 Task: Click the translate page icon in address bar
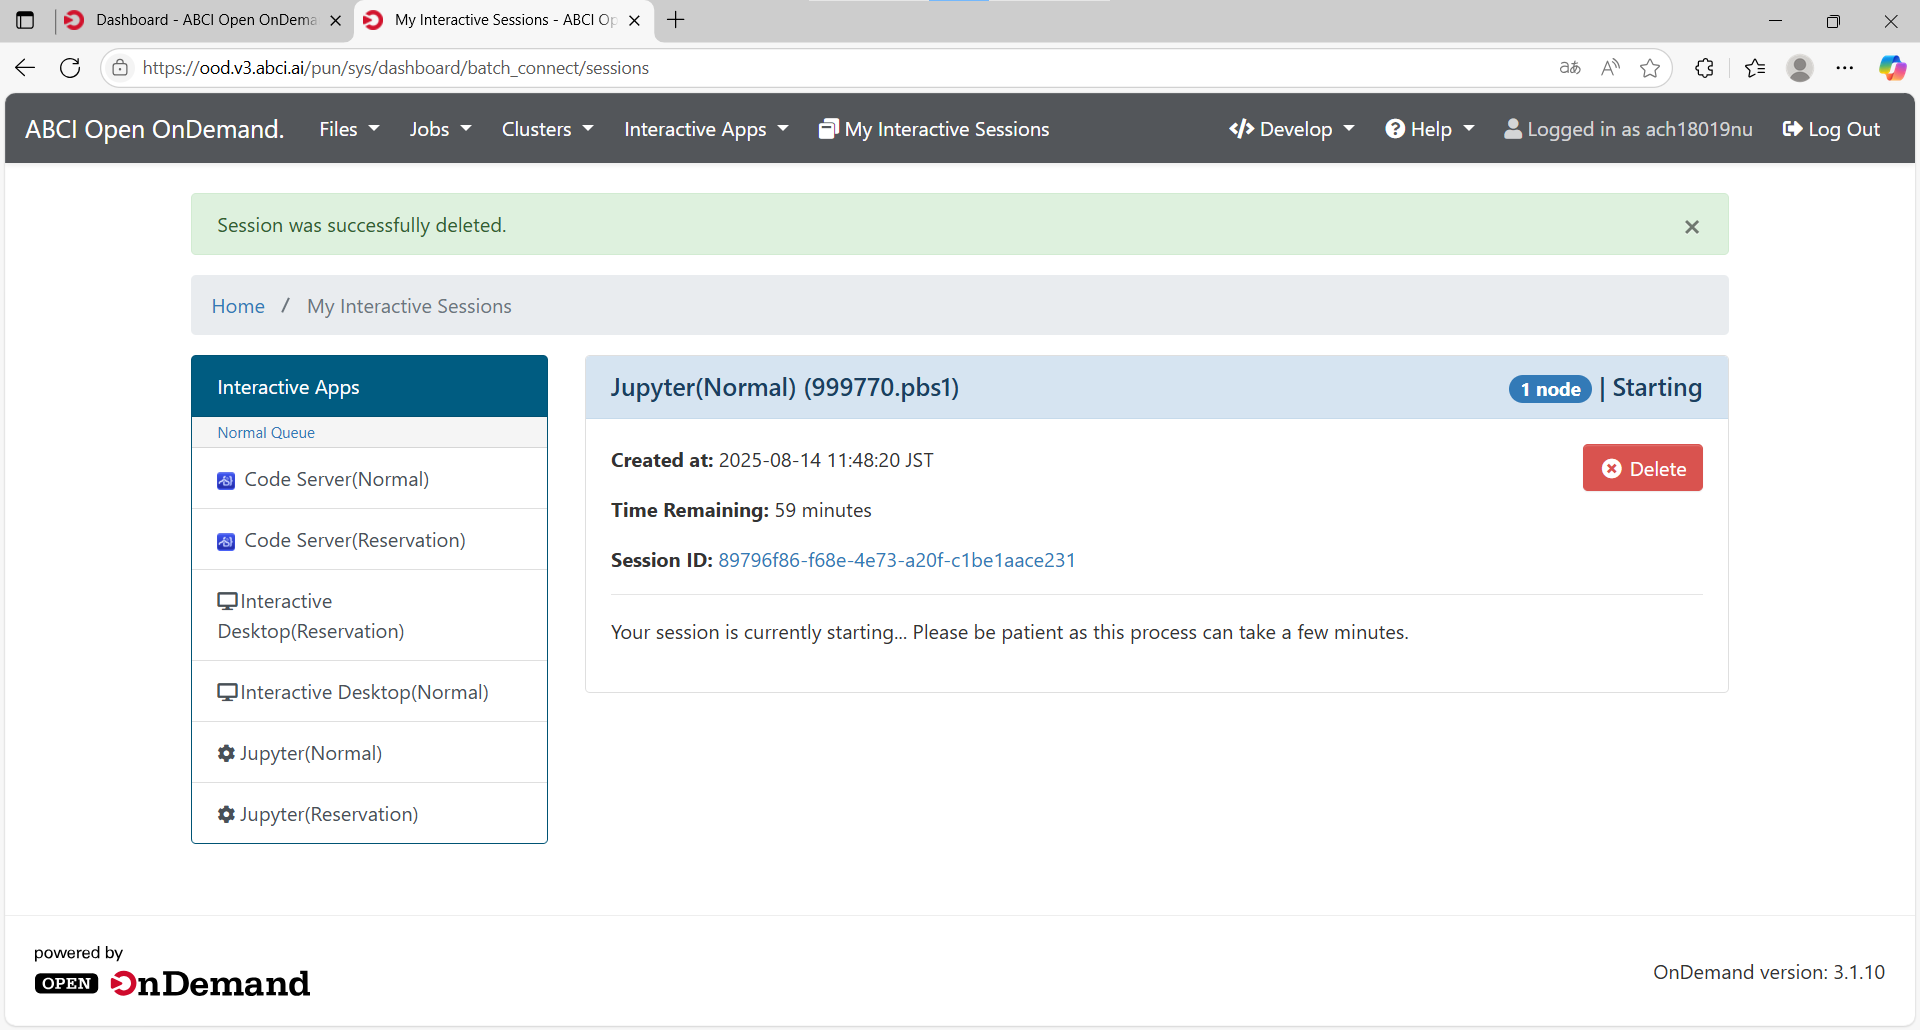(1570, 68)
